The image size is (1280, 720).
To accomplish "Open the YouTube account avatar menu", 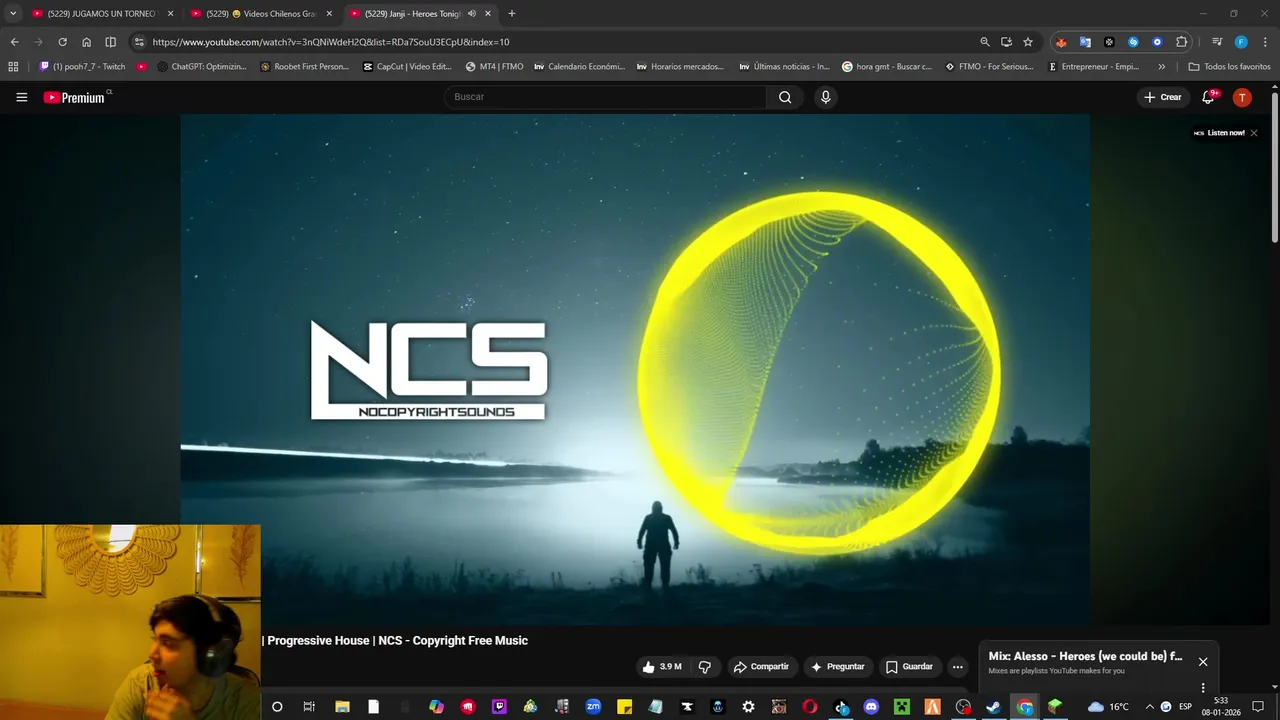I will tap(1242, 97).
